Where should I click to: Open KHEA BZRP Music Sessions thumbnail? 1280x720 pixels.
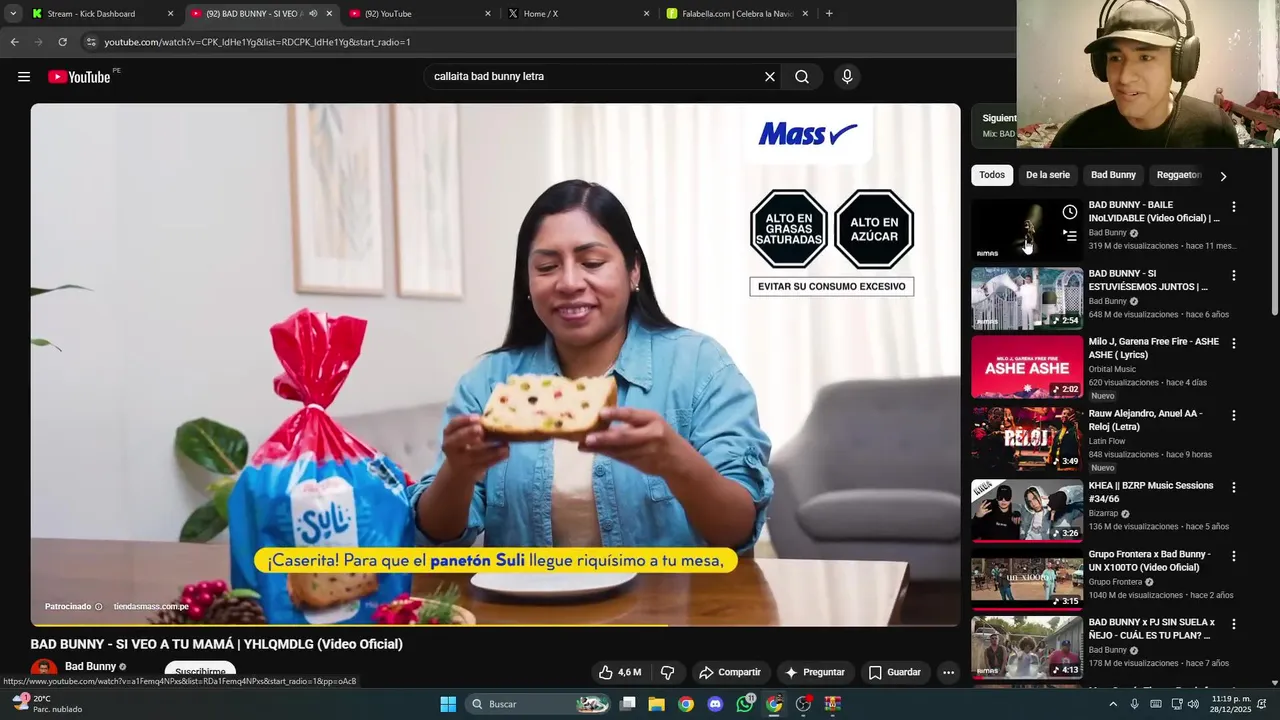[1027, 510]
